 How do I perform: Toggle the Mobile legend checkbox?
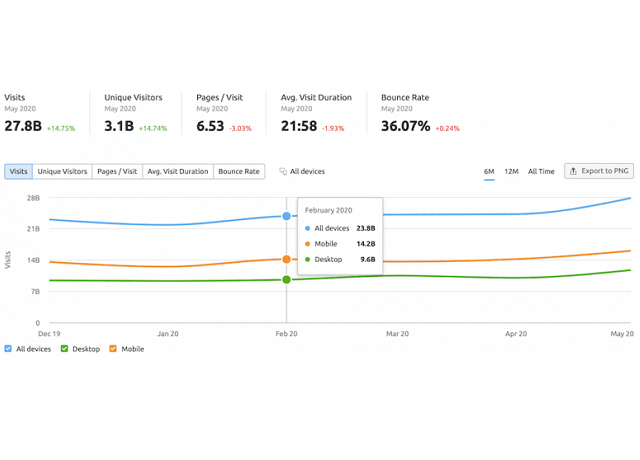point(113,349)
